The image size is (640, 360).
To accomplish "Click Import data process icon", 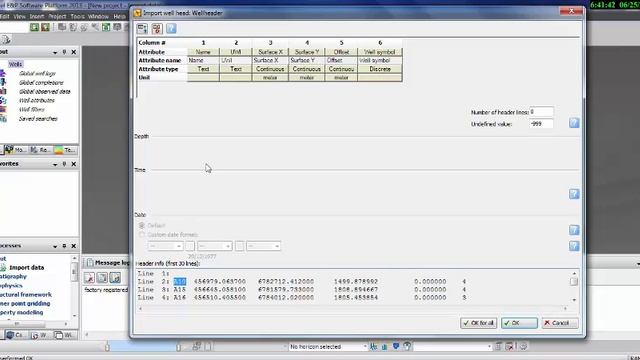I will tap(3, 268).
